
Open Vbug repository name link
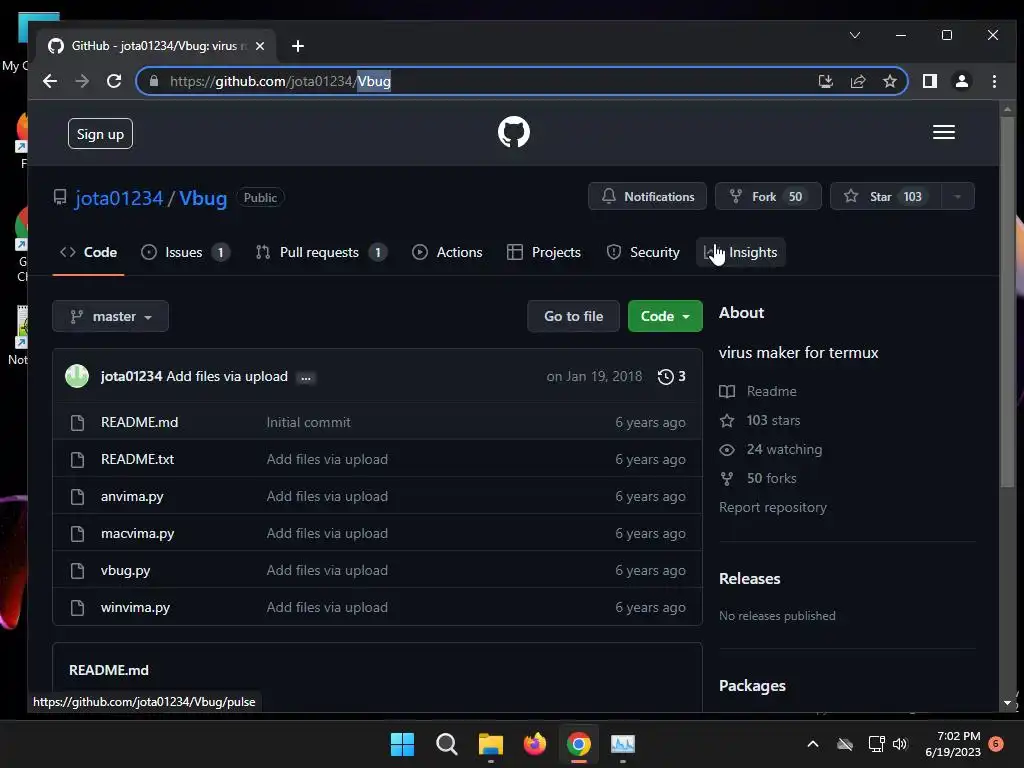tap(203, 198)
